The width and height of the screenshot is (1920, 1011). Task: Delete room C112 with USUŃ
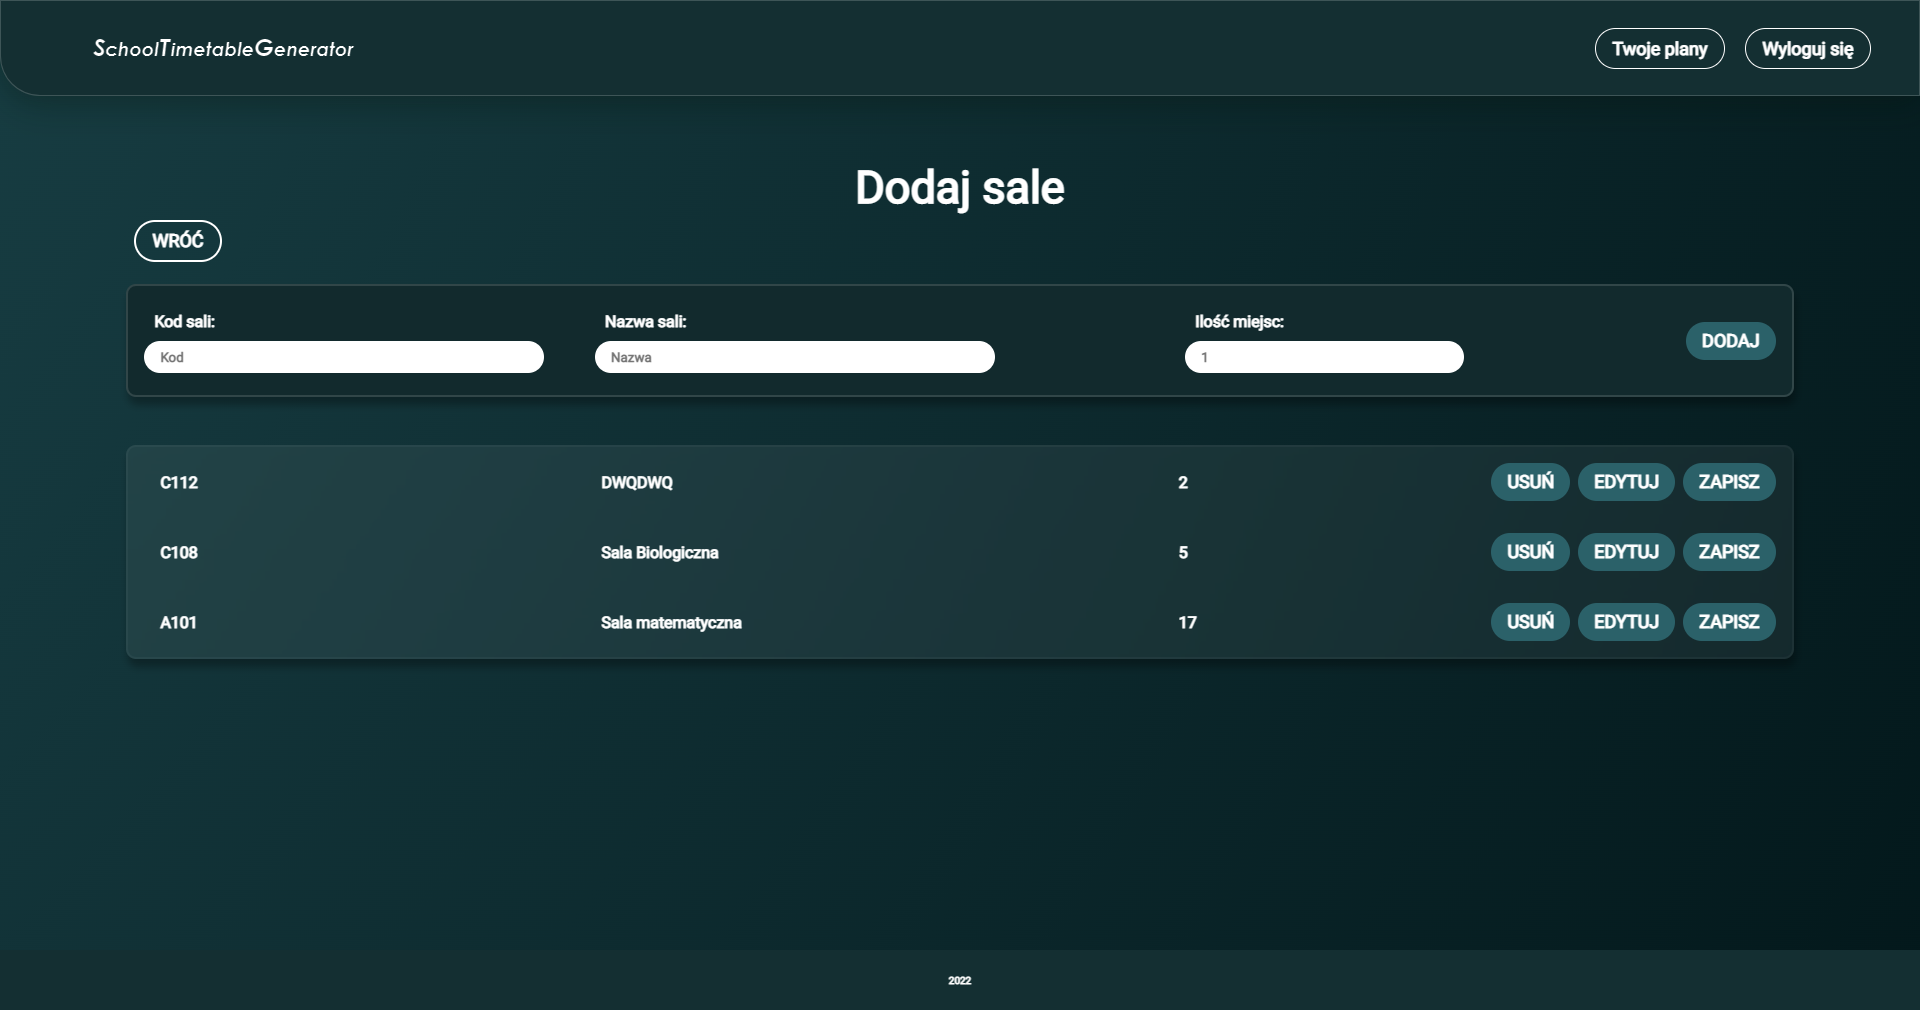click(x=1529, y=482)
